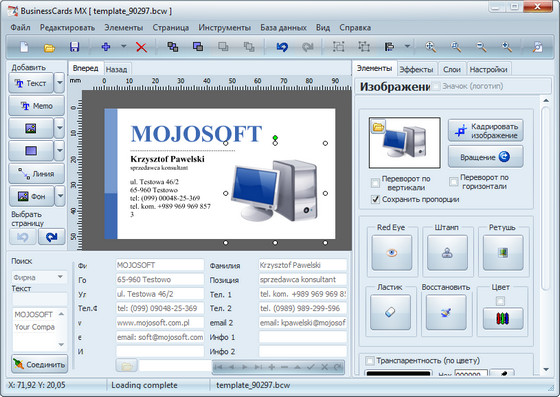Viewport: 560px width, 397px height.
Task: Open the Редактировать menu
Action: (x=67, y=27)
